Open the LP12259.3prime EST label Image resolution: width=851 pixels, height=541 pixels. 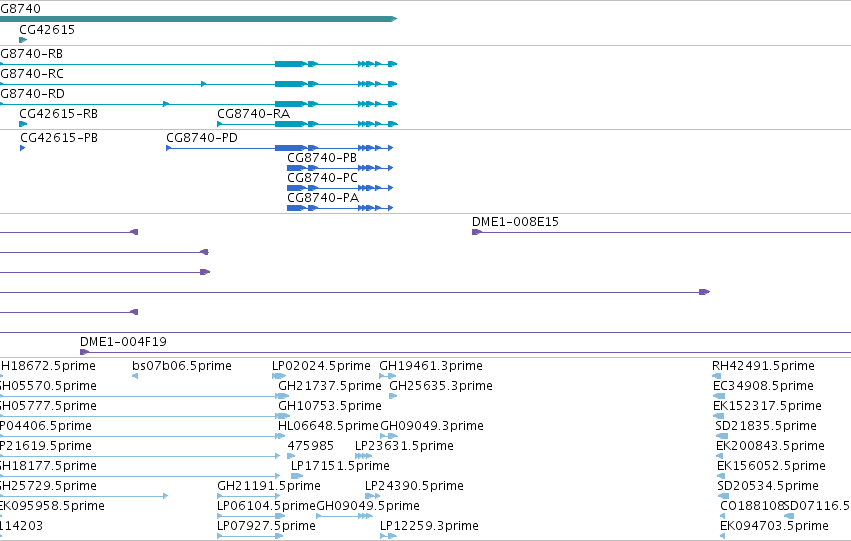(x=429, y=526)
